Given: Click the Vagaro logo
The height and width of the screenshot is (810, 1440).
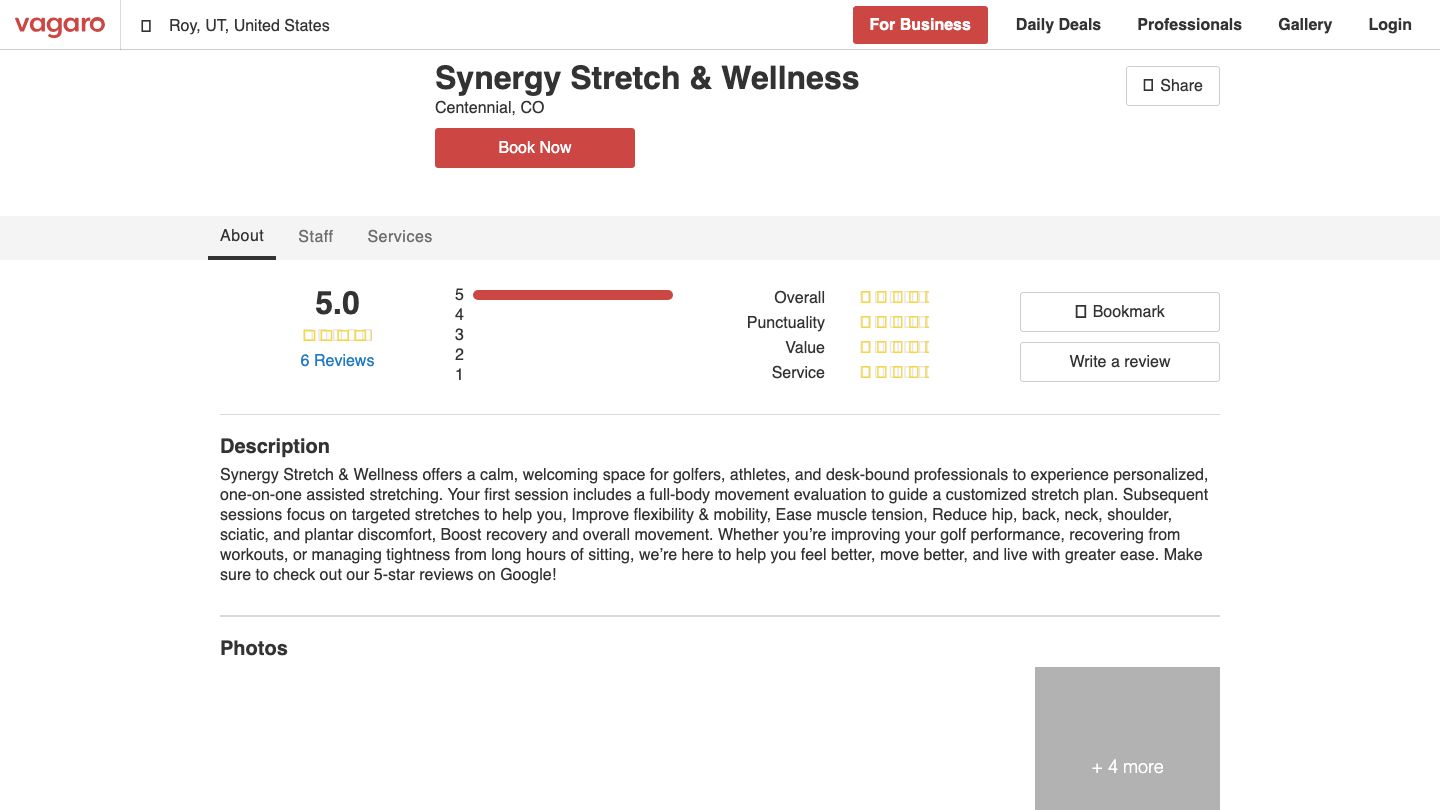Looking at the screenshot, I should click(x=59, y=26).
